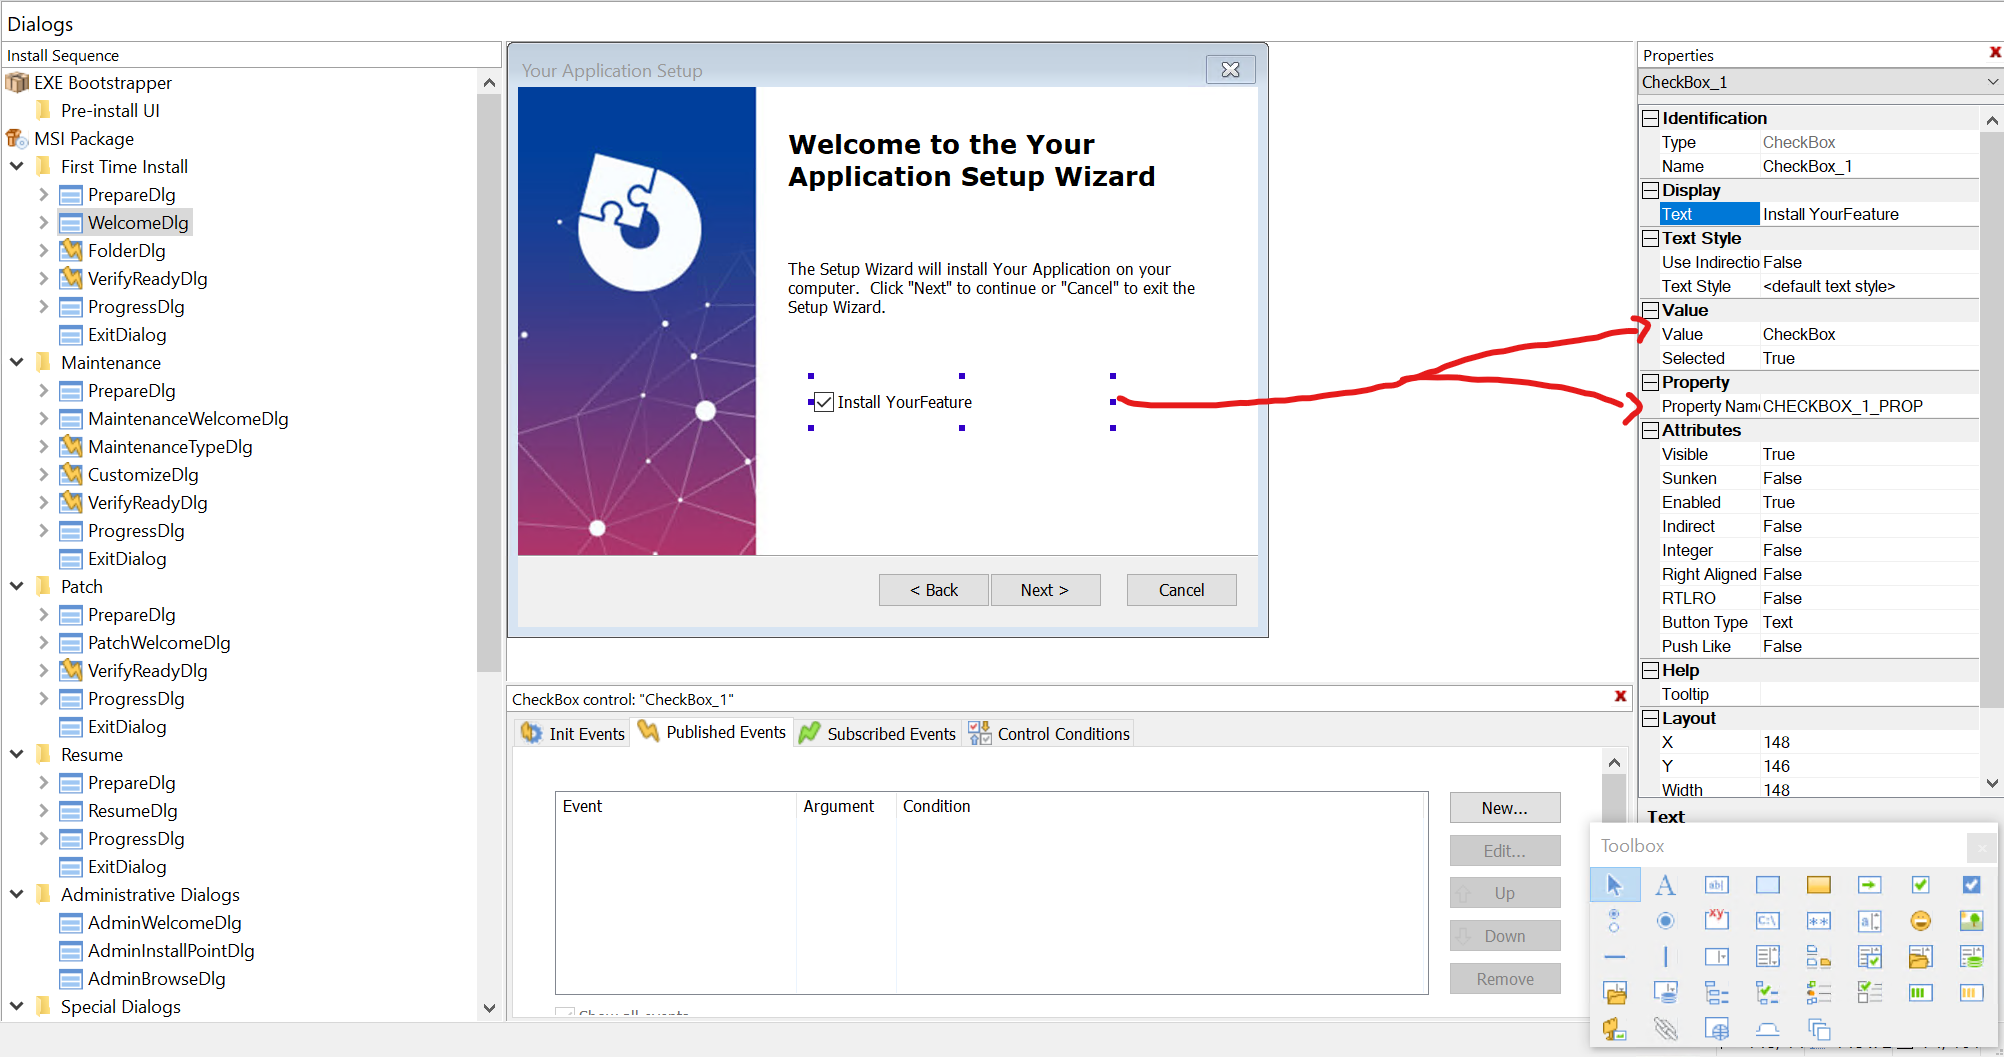Image resolution: width=2004 pixels, height=1057 pixels.
Task: Click the Selected value True
Action: click(x=1869, y=358)
